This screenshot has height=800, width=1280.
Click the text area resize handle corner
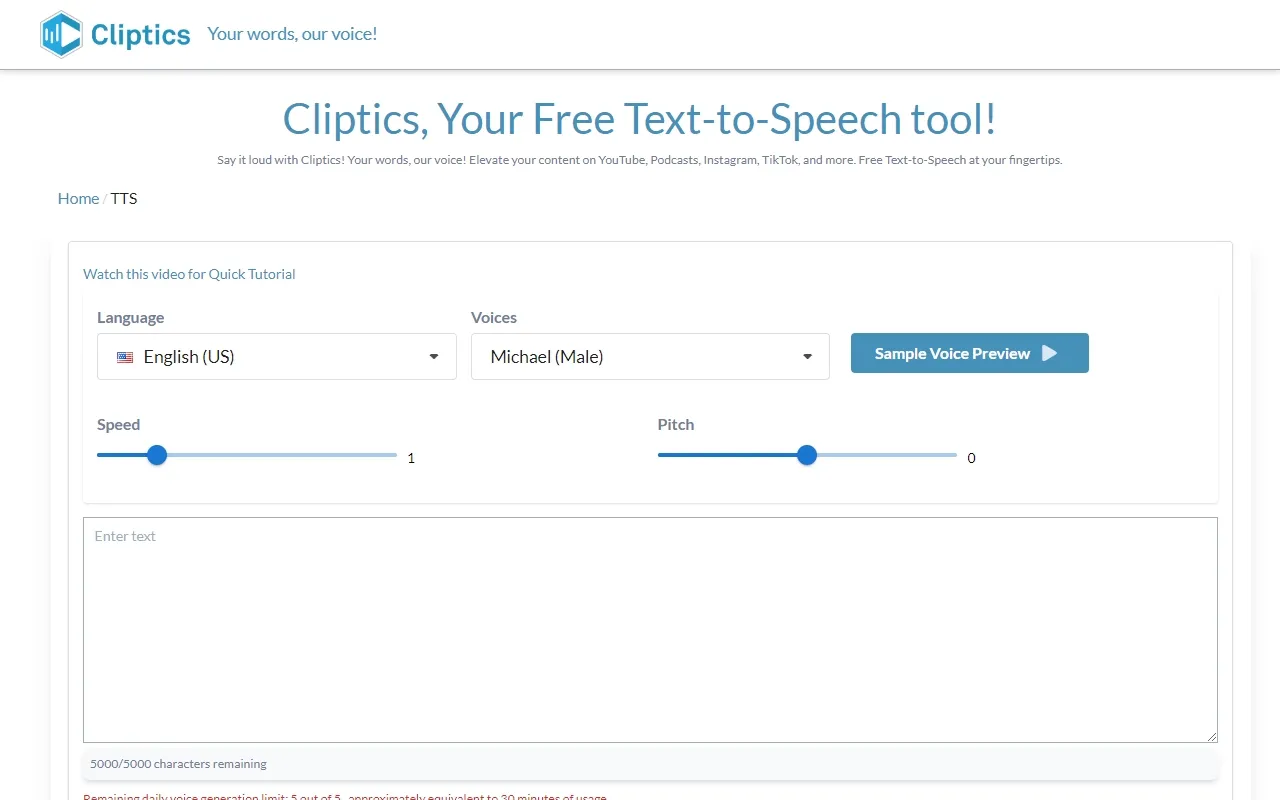pyautogui.click(x=1211, y=736)
